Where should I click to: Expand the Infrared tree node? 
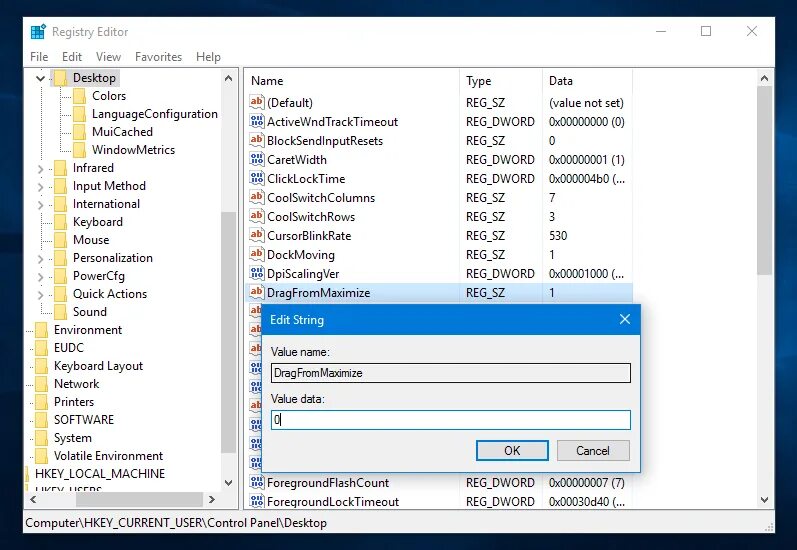[x=41, y=169]
